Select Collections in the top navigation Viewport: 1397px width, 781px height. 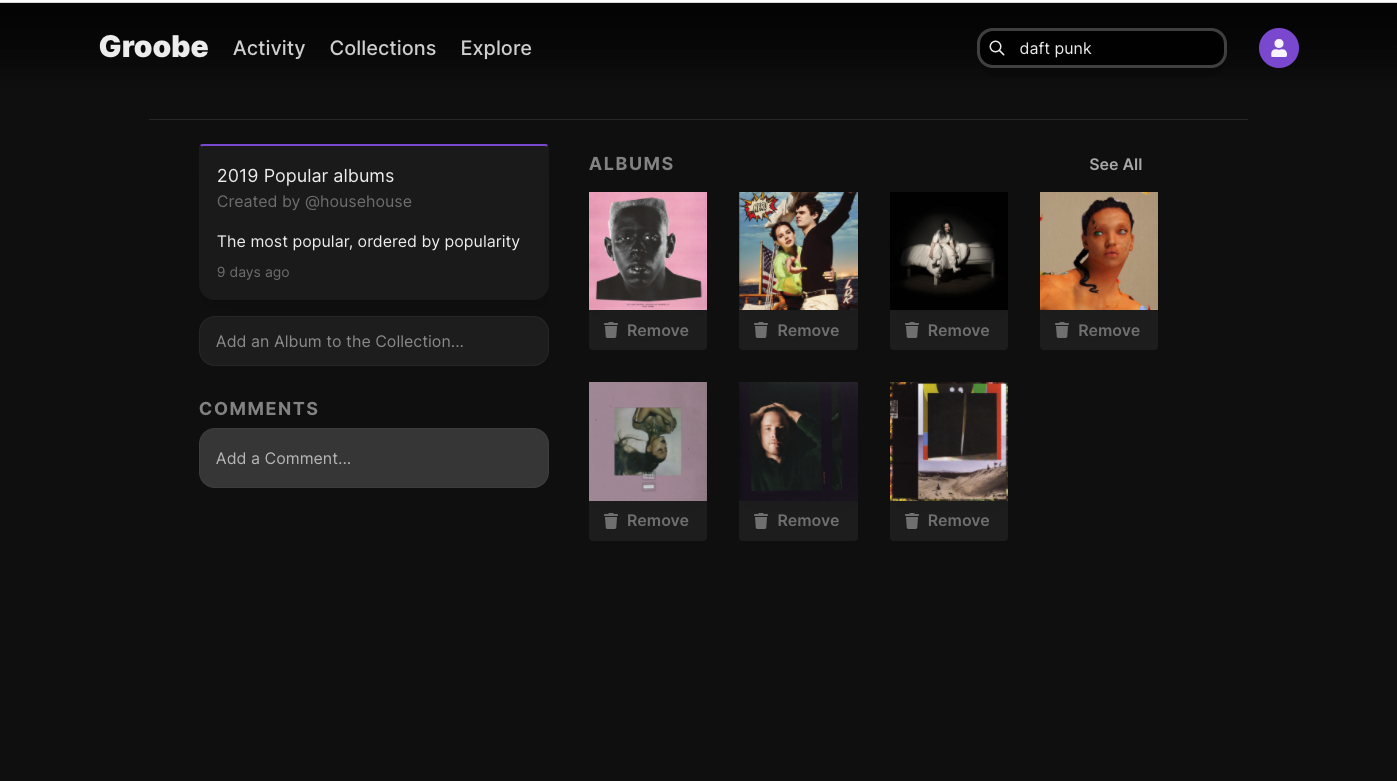[383, 47]
